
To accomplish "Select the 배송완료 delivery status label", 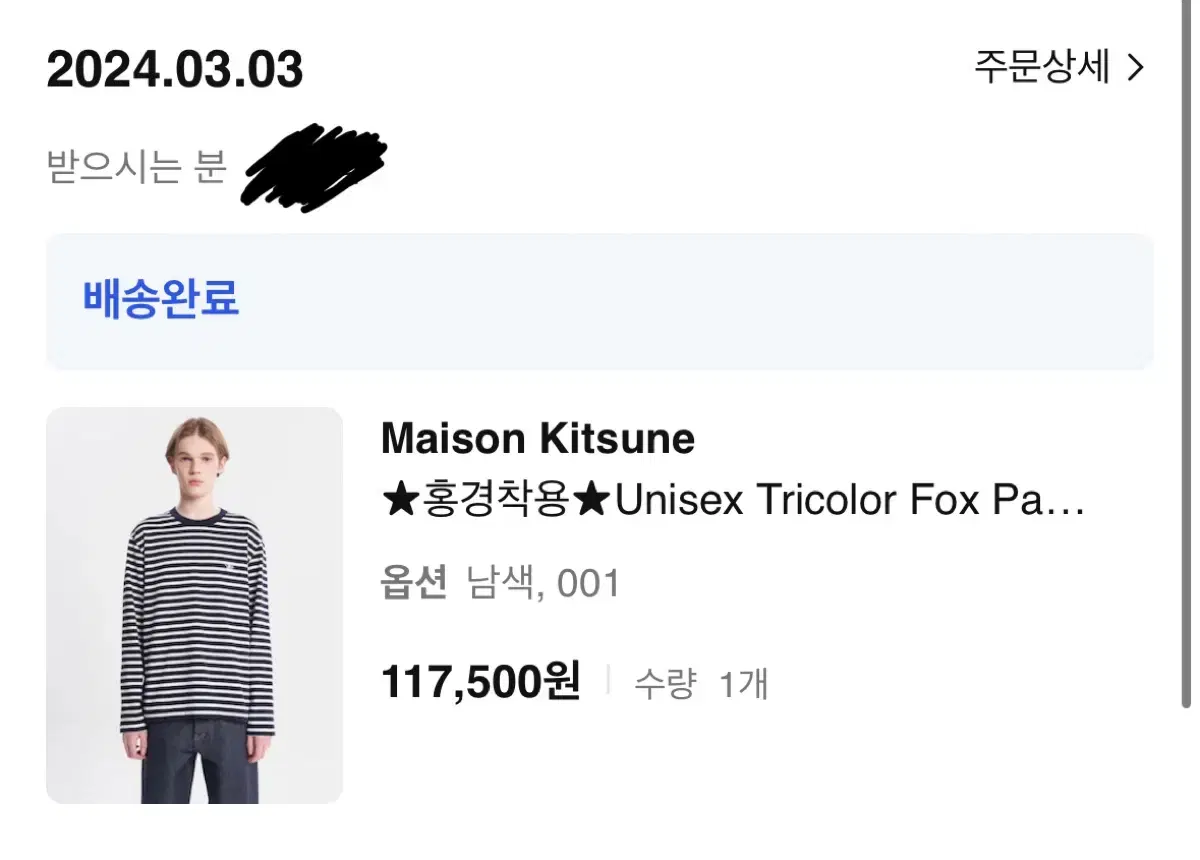I will (x=161, y=299).
